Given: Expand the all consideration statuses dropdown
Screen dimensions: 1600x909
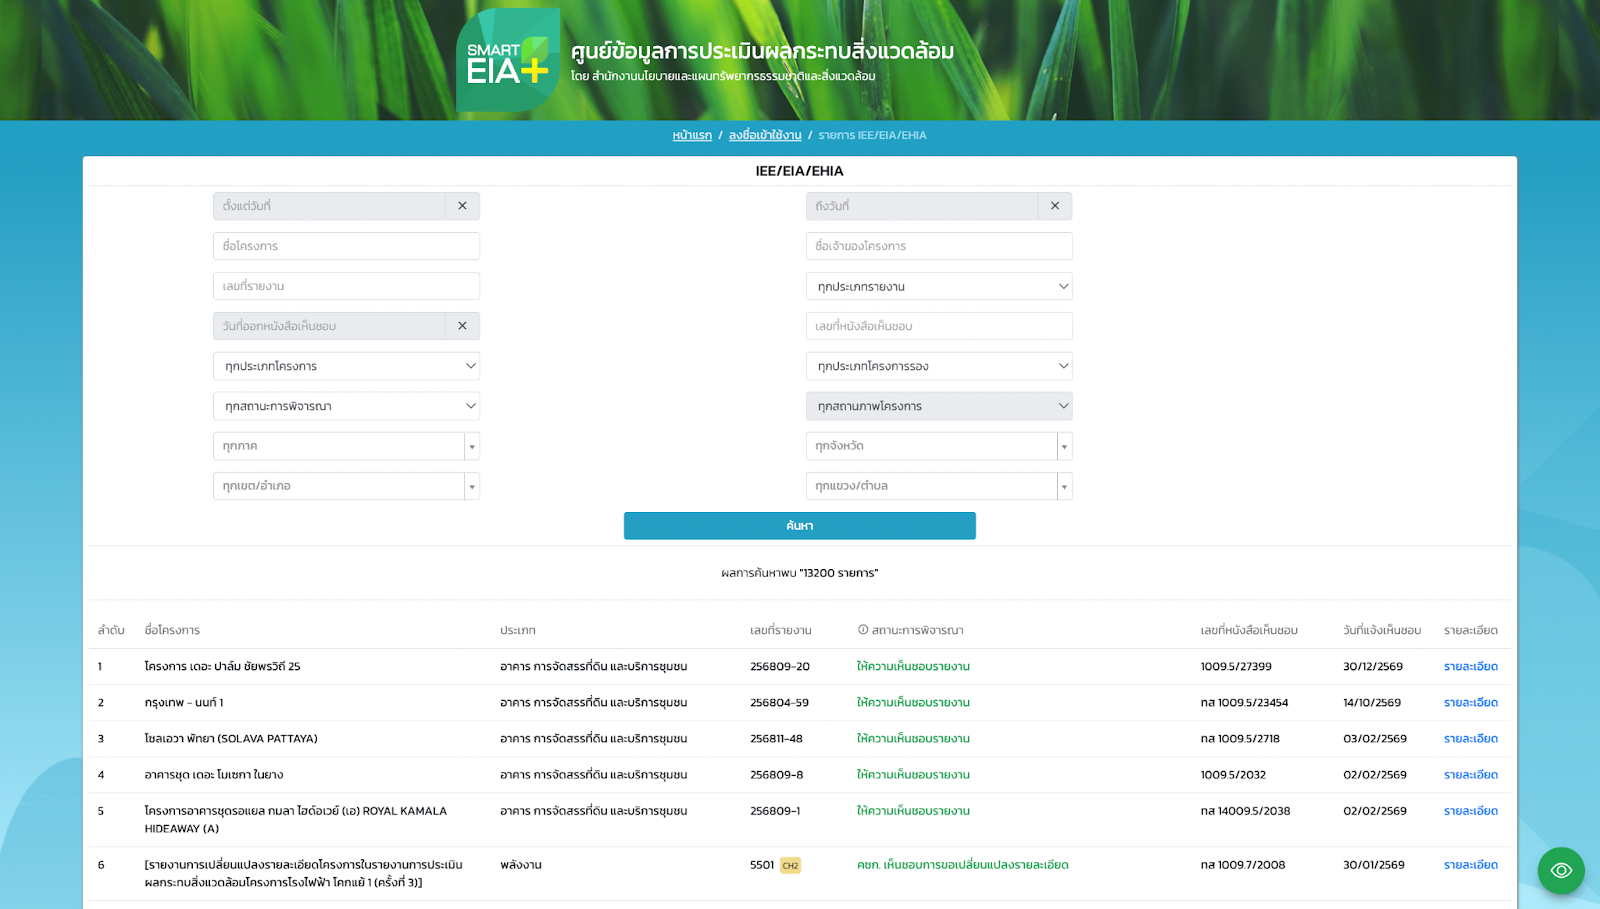Looking at the screenshot, I should (346, 406).
